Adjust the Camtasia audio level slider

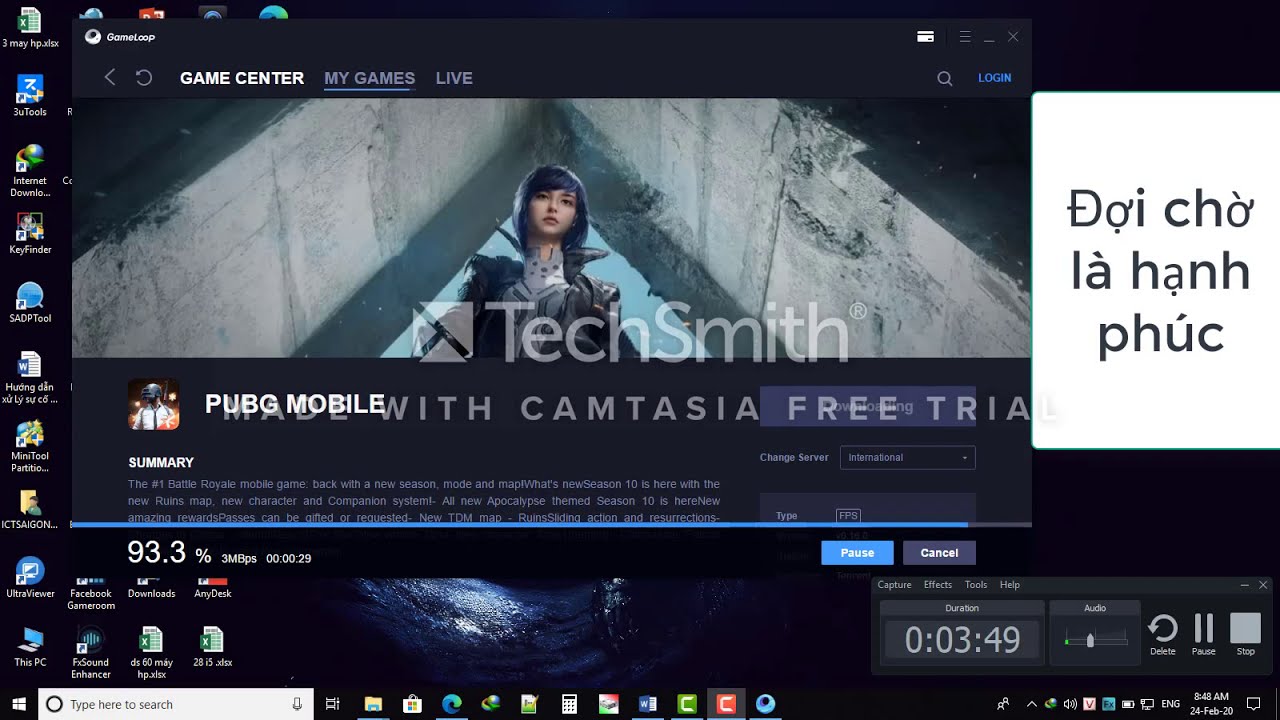click(x=1090, y=640)
